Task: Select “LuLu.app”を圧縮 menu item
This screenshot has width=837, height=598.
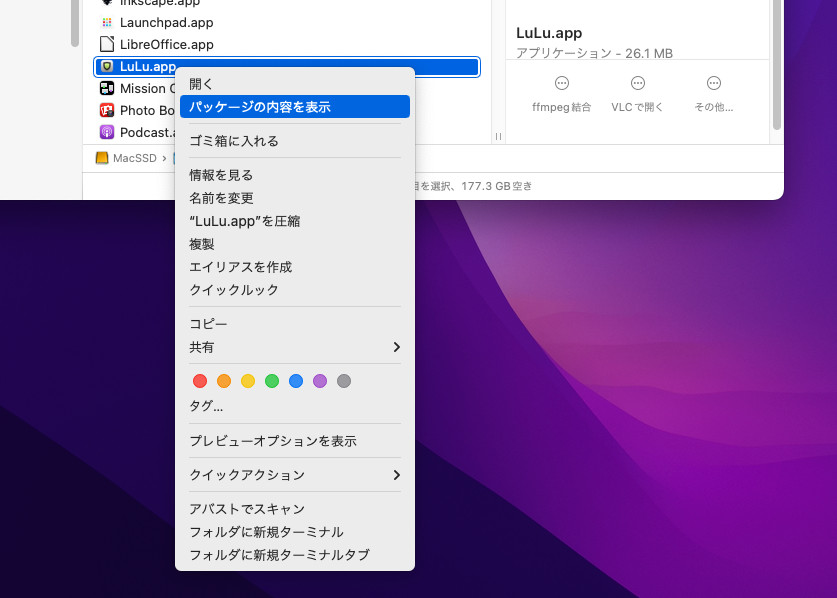Action: point(295,221)
